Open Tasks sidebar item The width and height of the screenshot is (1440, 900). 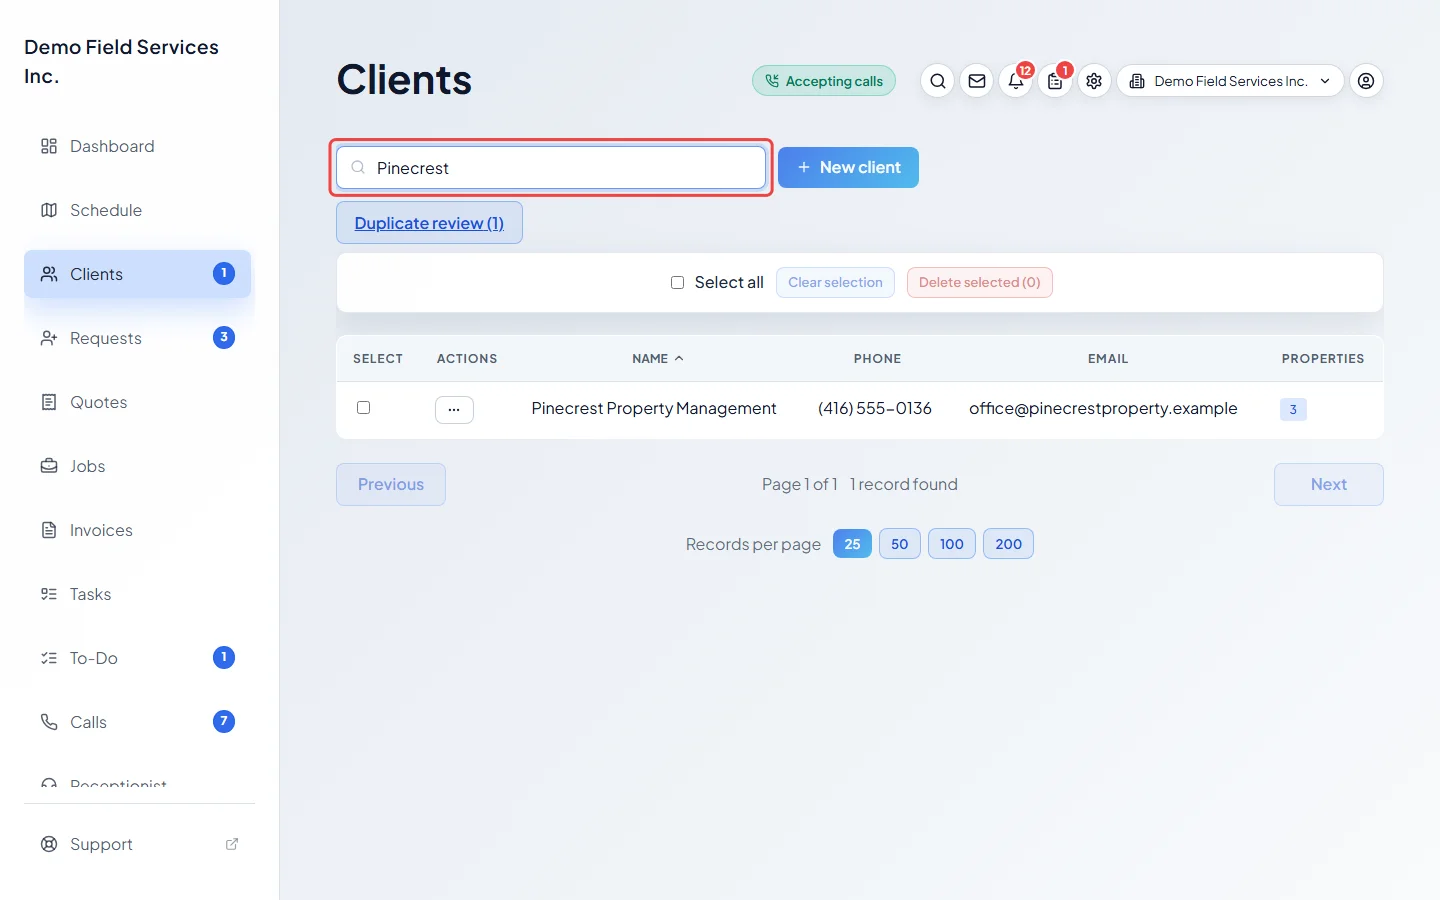[138, 594]
